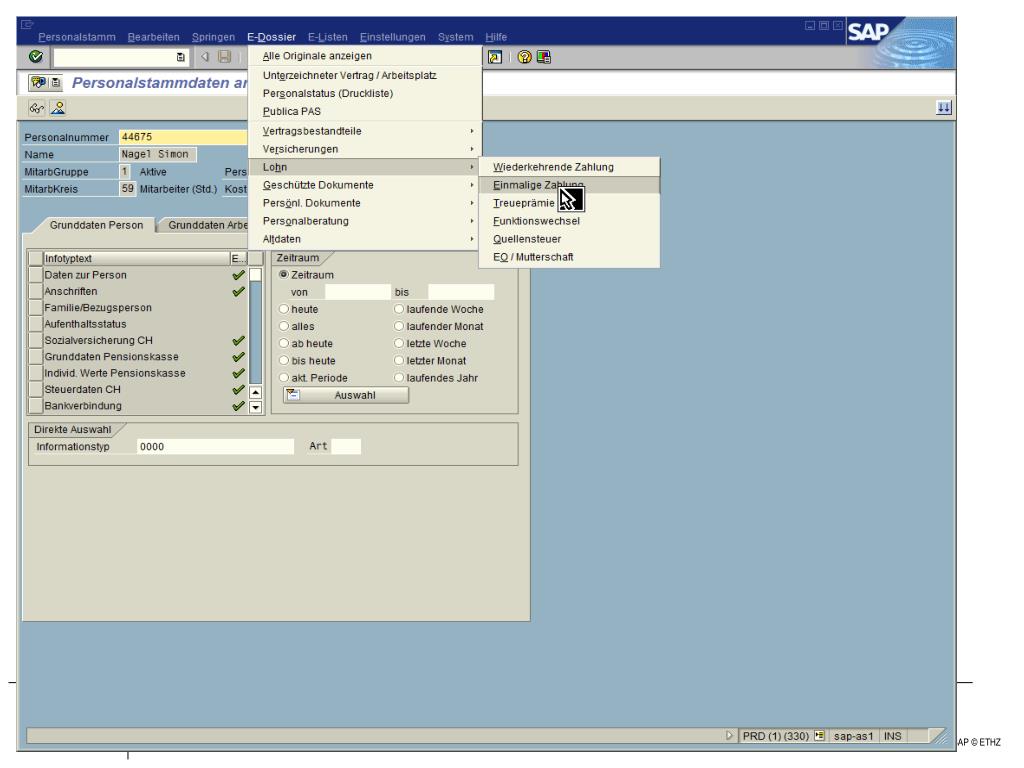Click the person overview icon
The width and height of the screenshot is (1024, 768).
tap(58, 108)
